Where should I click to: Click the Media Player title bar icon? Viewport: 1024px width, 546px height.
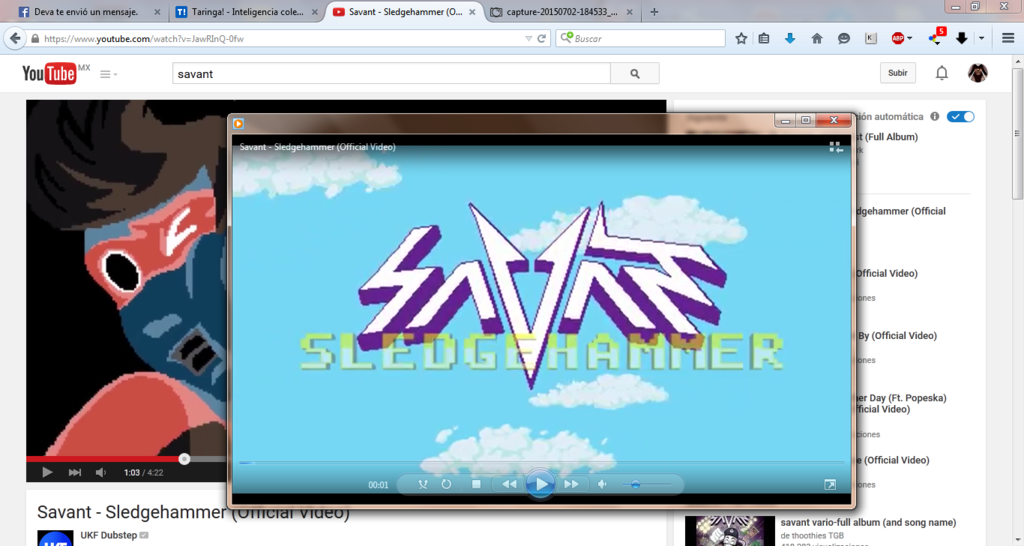coord(238,123)
